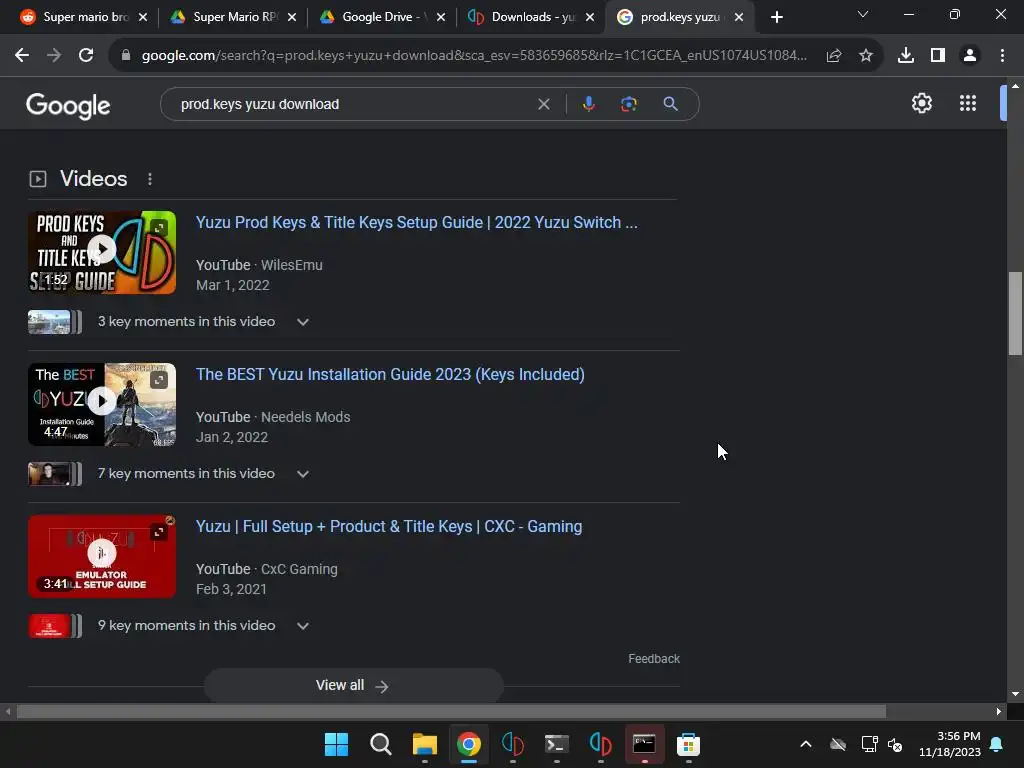1024x768 pixels.
Task: Go back to the previous page
Action: (x=22, y=56)
